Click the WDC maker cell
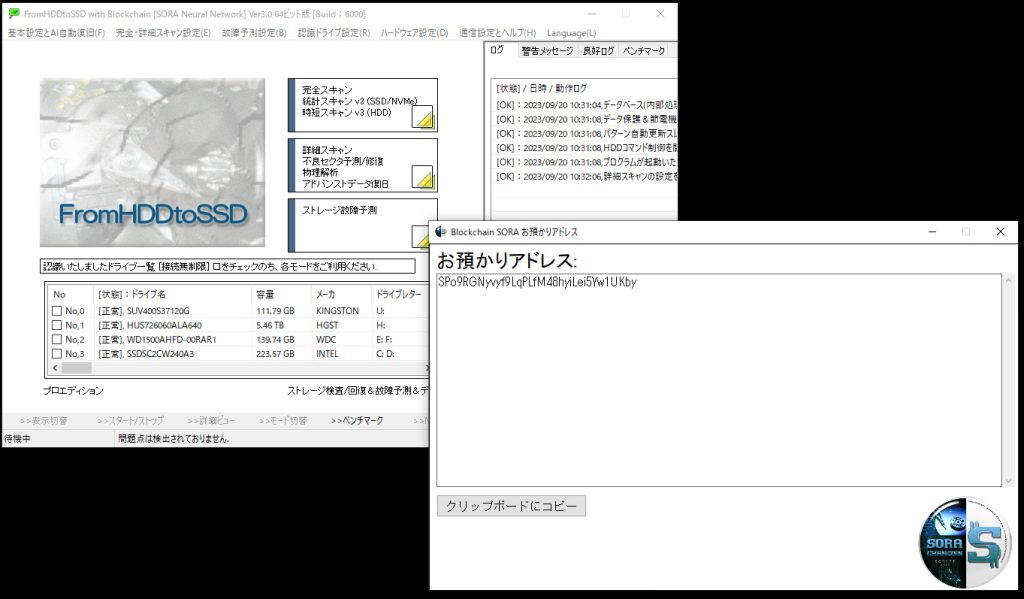Viewport: 1024px width, 599px height. (326, 340)
